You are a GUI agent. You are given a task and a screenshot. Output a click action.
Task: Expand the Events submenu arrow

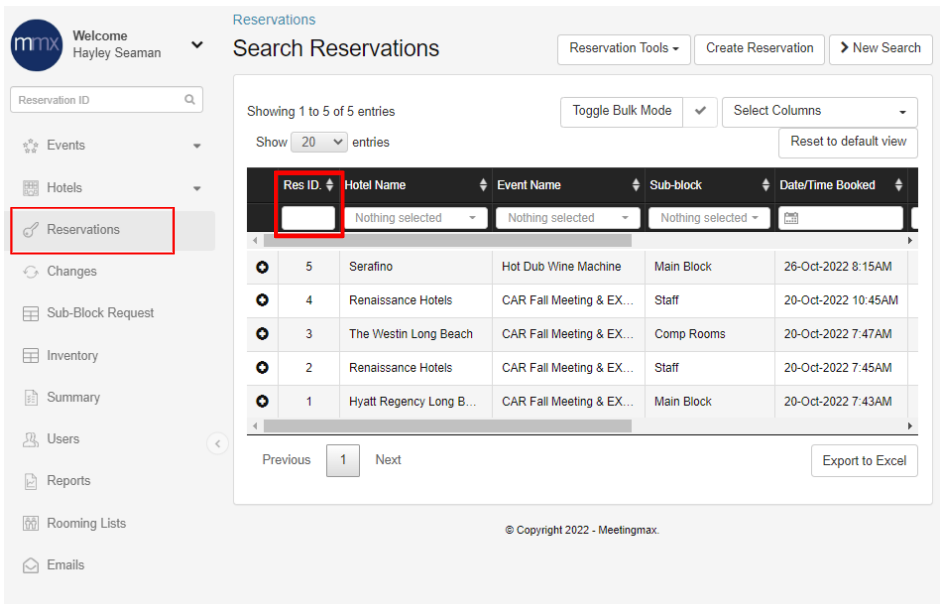point(197,146)
